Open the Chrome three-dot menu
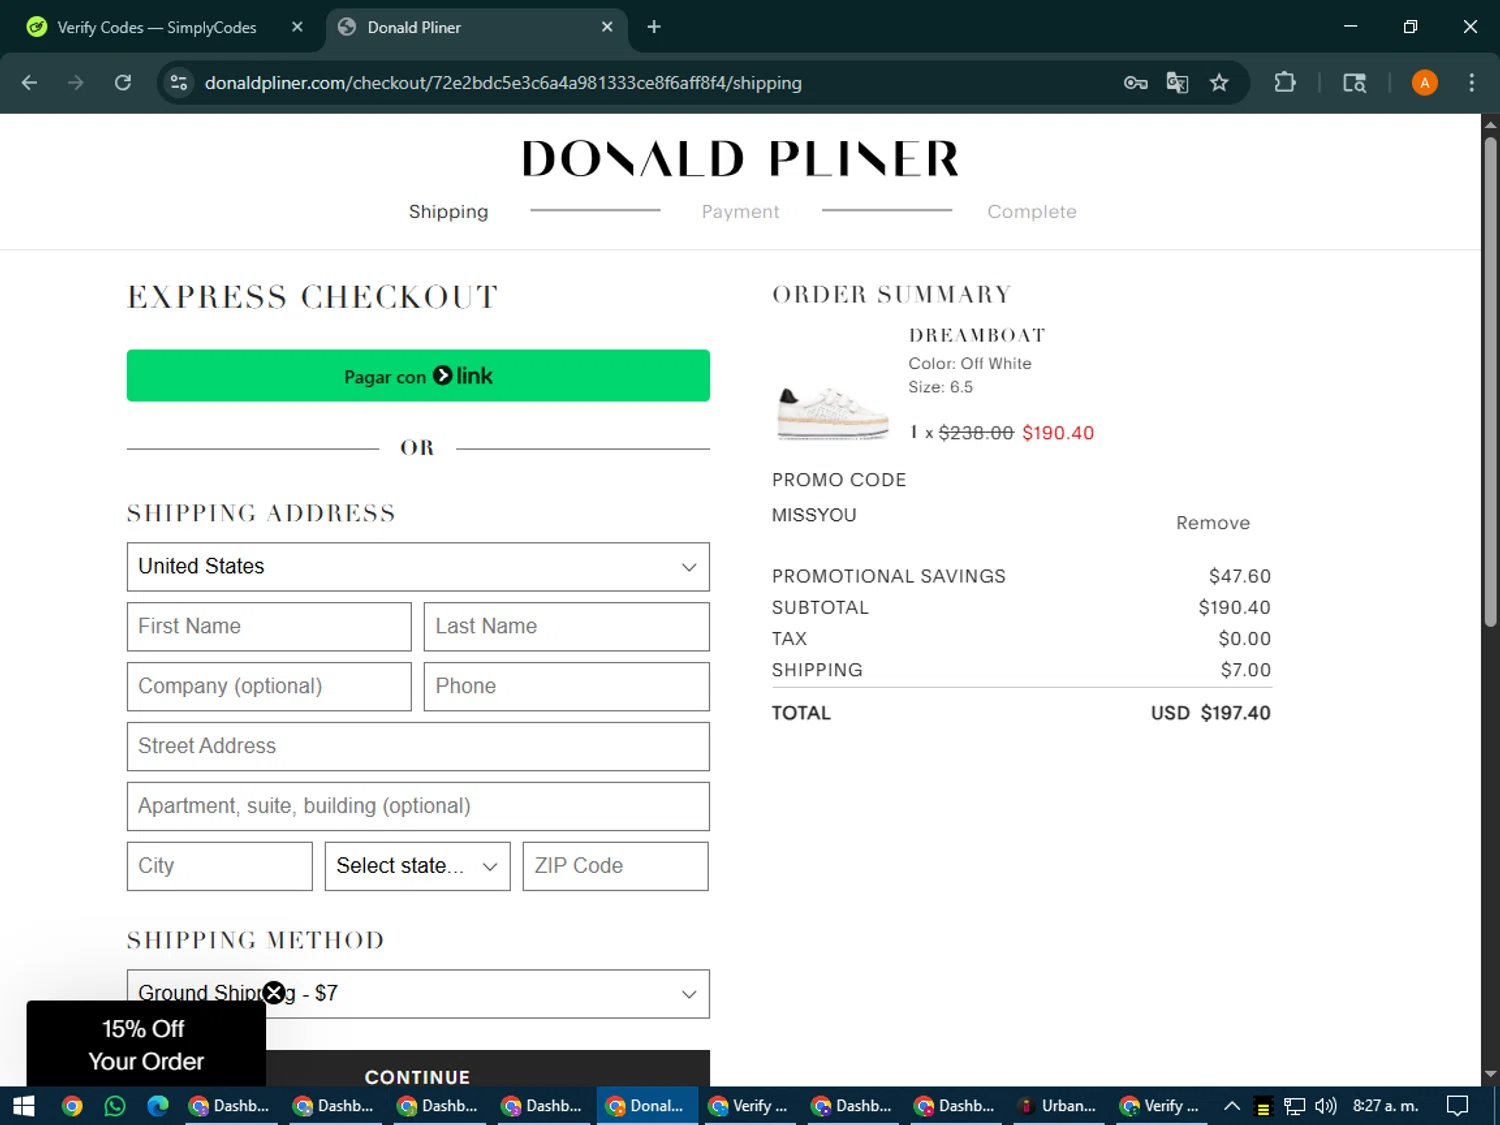 tap(1471, 83)
